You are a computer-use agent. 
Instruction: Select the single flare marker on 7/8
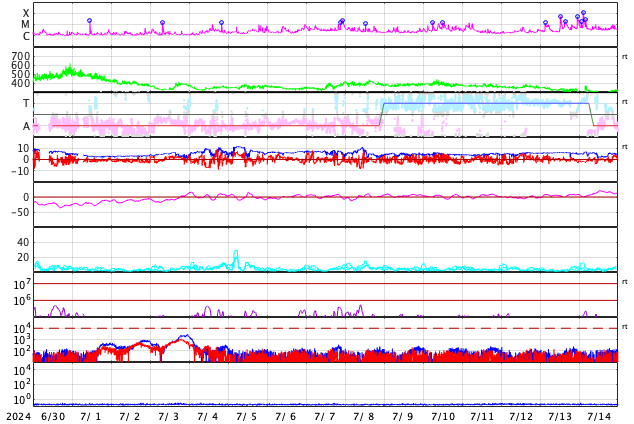[366, 24]
